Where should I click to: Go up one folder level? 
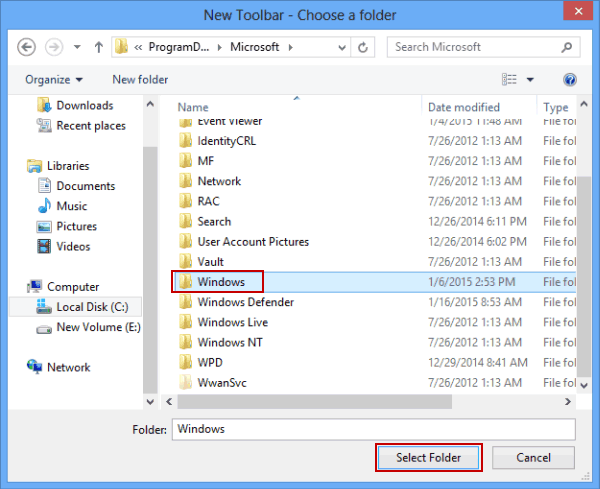pos(99,47)
